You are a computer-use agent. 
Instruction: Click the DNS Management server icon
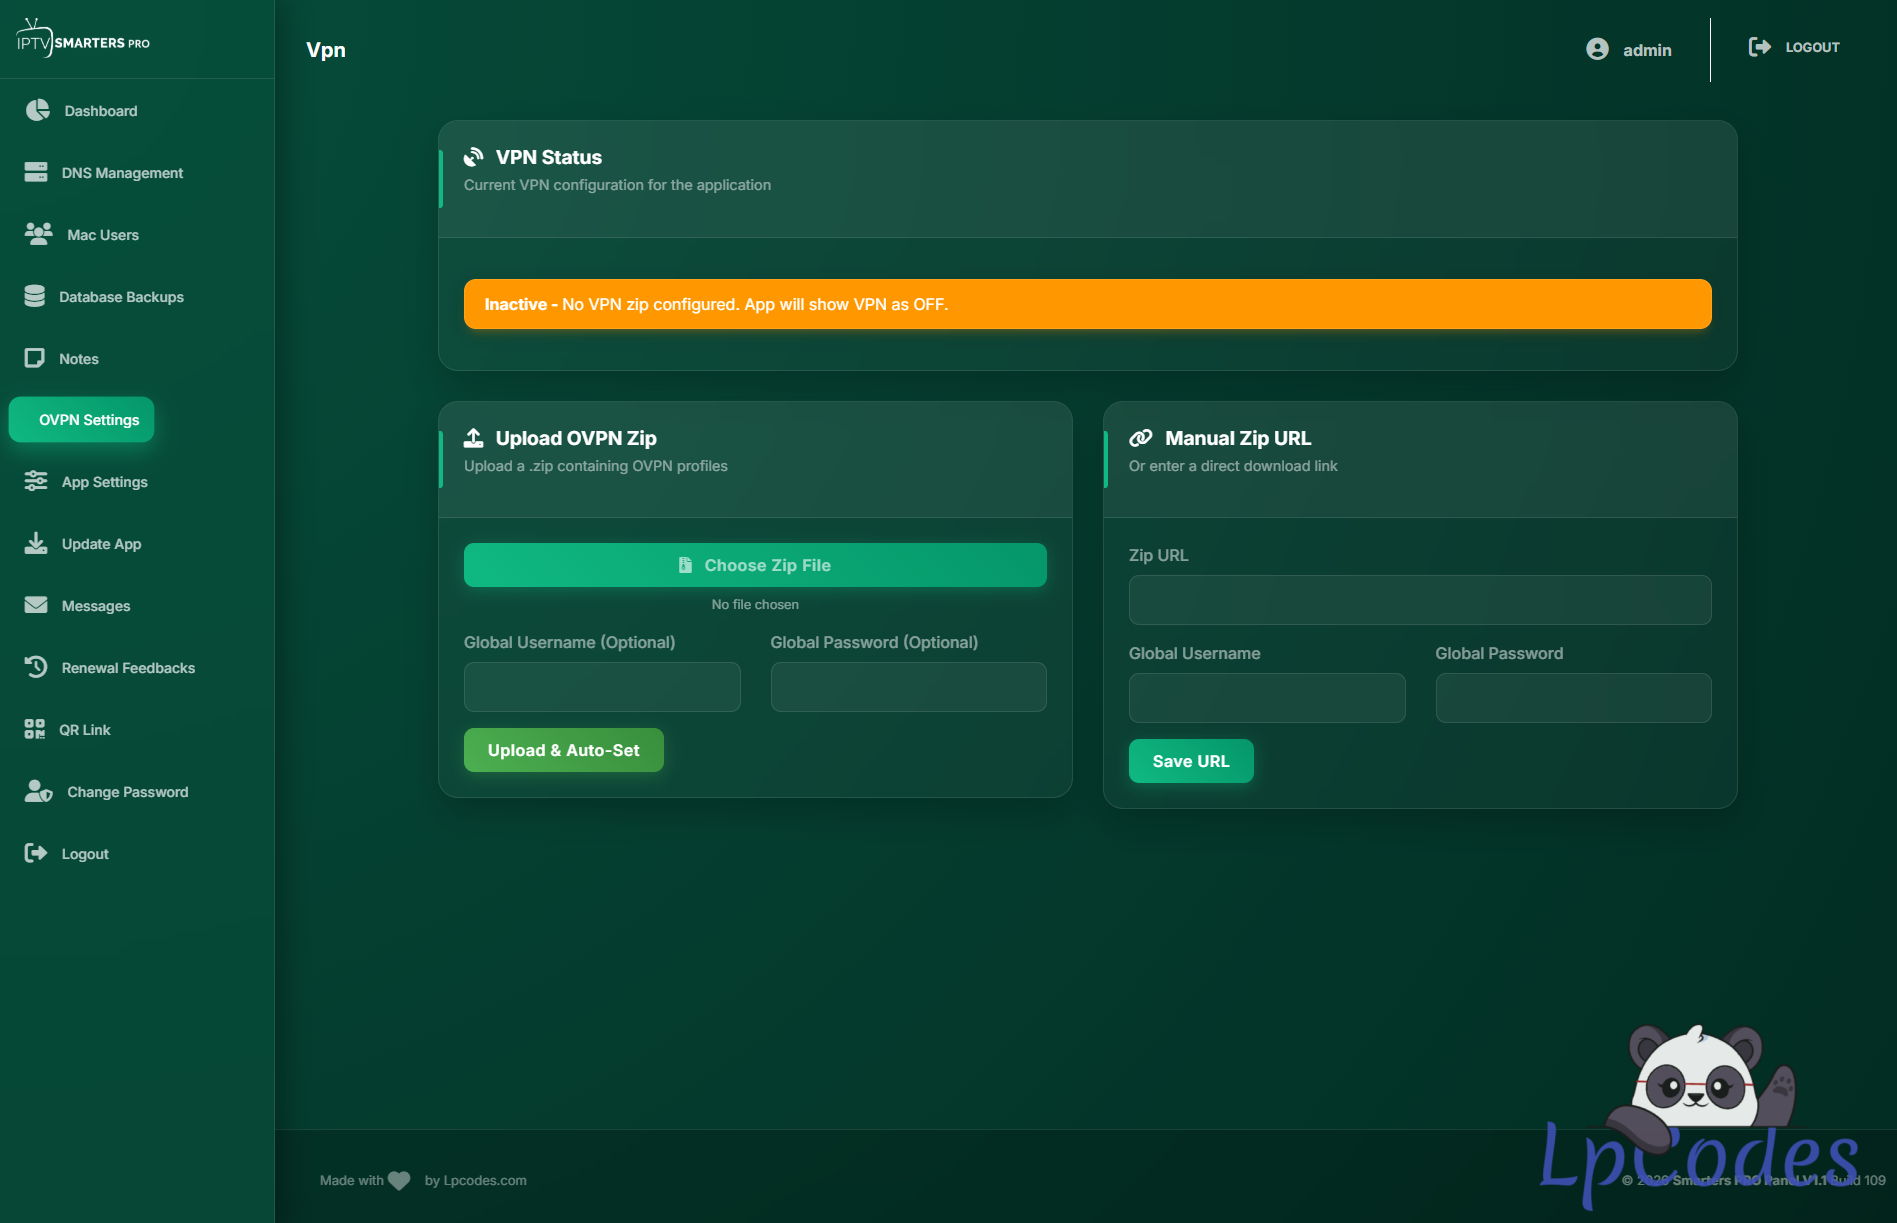pyautogui.click(x=36, y=172)
